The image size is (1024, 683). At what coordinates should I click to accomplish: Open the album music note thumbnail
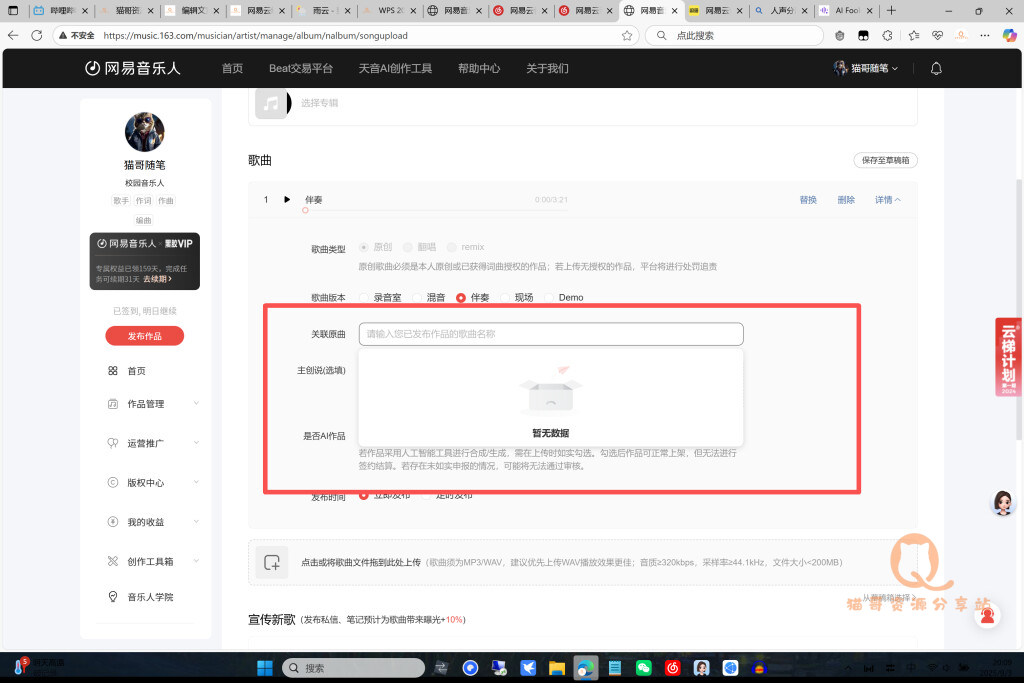[270, 103]
